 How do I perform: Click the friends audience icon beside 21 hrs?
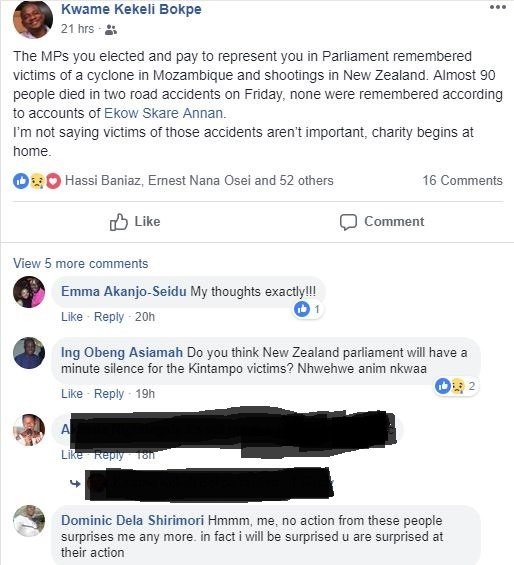tap(111, 30)
